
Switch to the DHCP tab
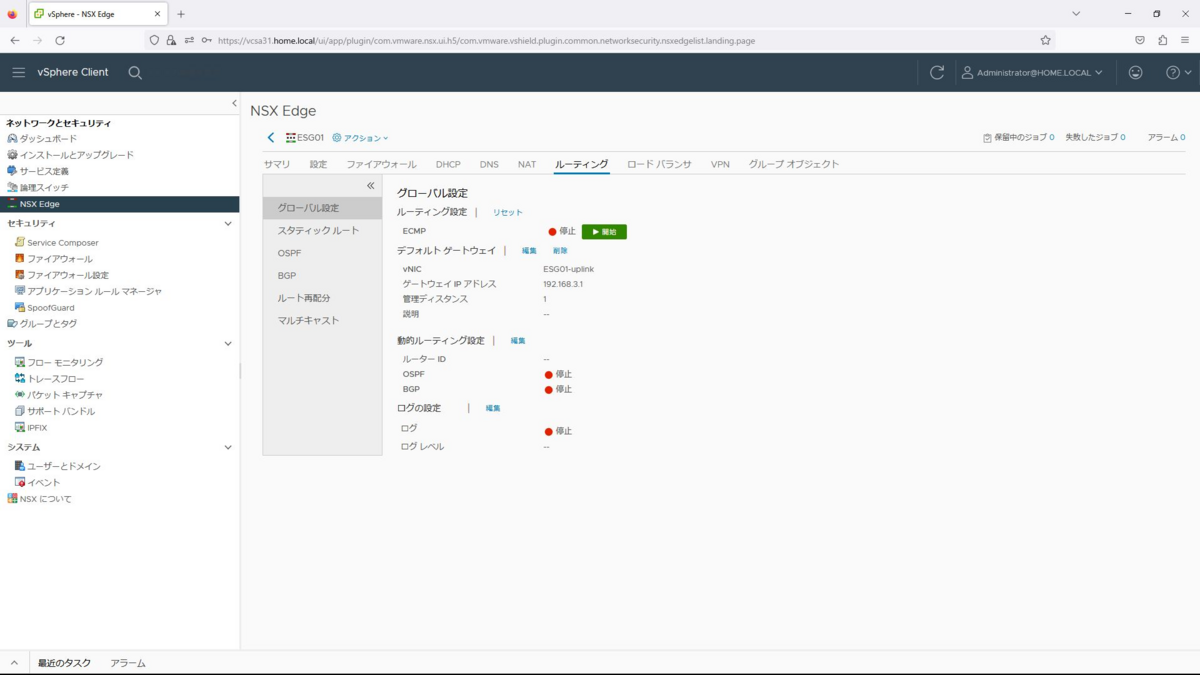[448, 164]
